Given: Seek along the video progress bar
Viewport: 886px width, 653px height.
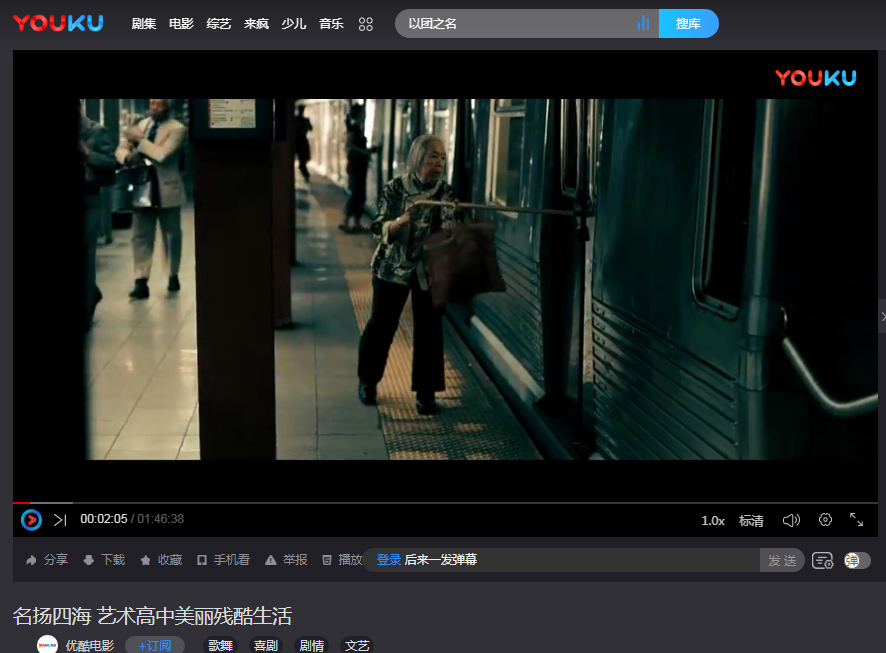Looking at the screenshot, I should coord(445,502).
